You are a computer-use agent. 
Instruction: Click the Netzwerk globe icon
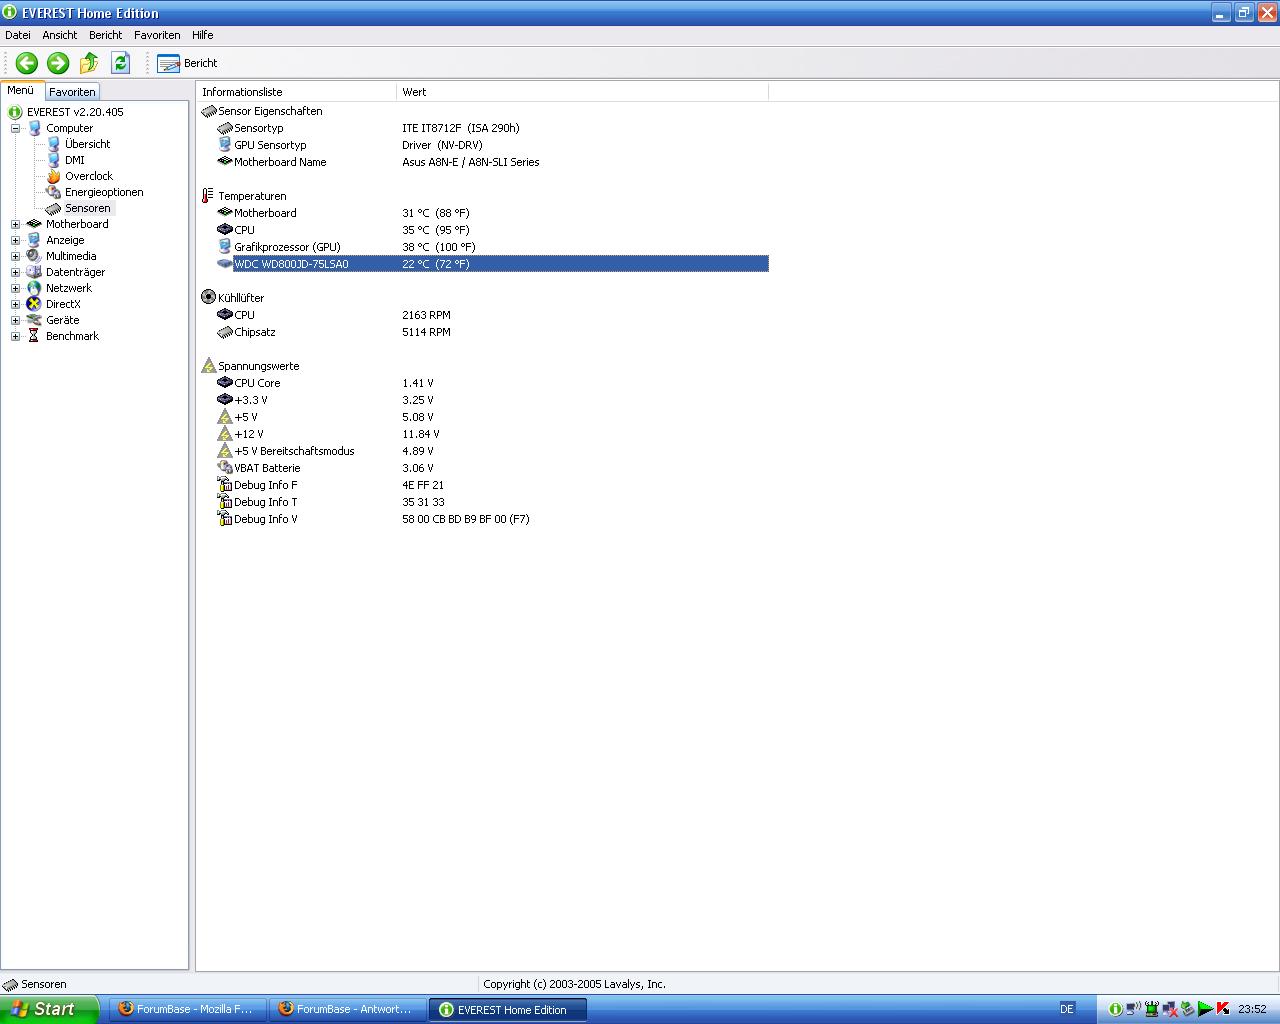34,288
